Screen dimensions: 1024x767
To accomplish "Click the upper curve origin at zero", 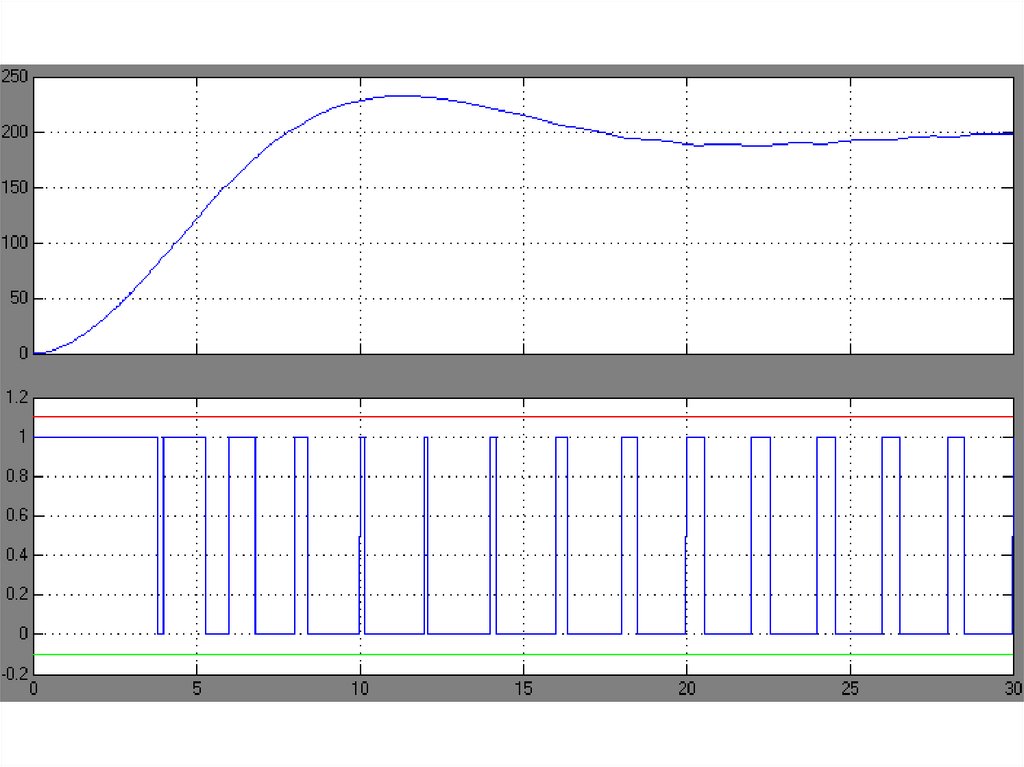I will 35,353.
